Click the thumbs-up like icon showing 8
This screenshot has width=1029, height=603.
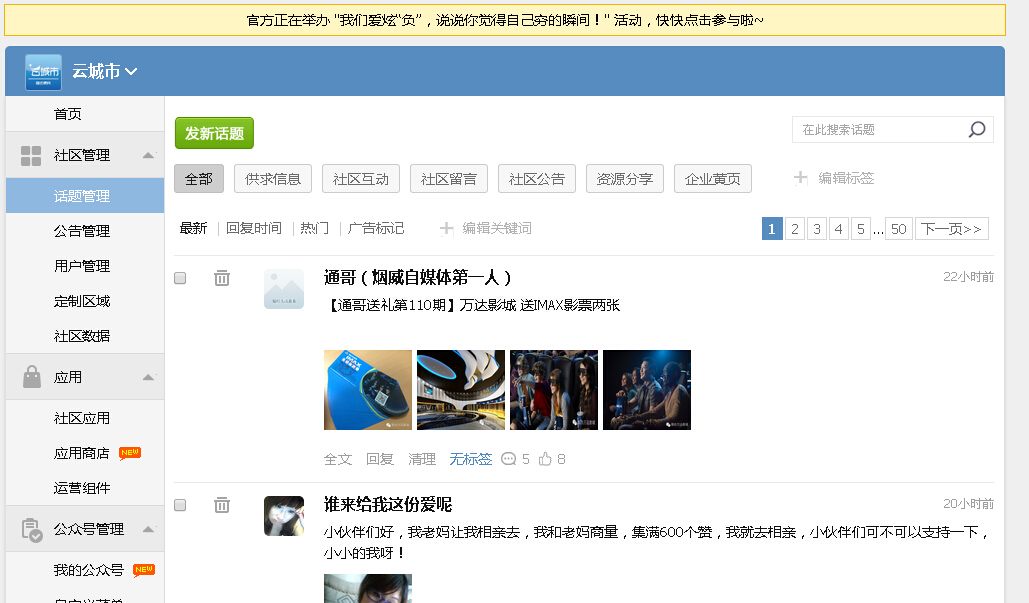[x=545, y=459]
